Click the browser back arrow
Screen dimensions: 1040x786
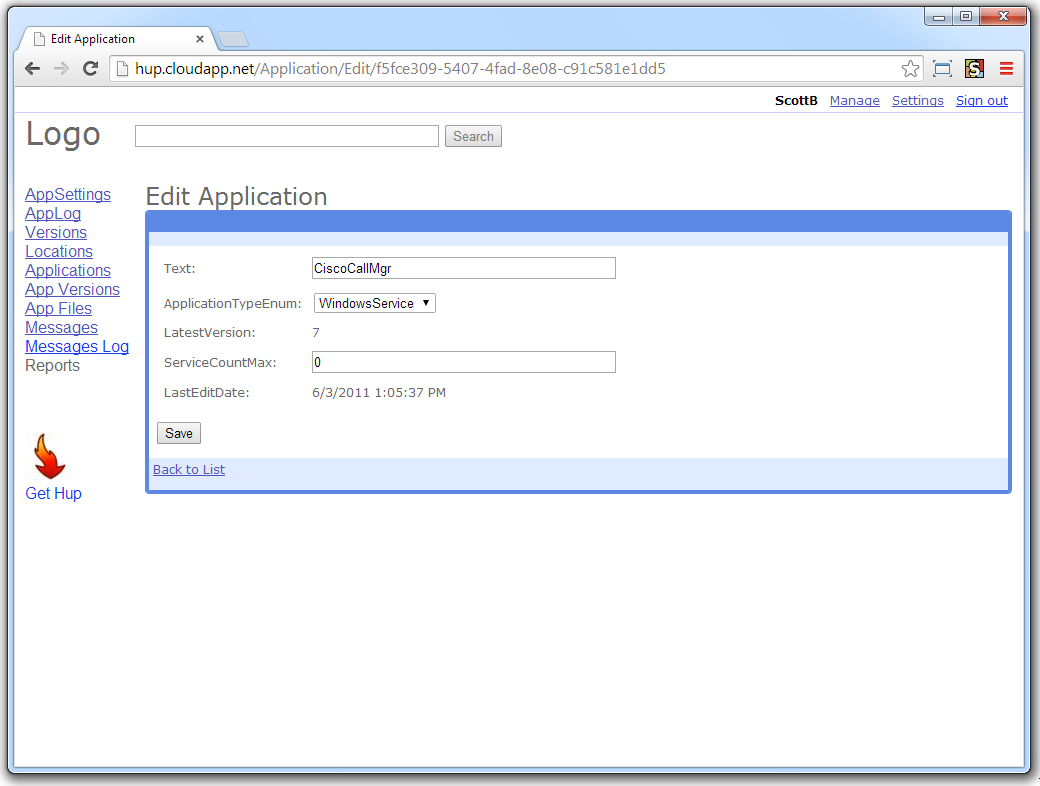pos(32,69)
